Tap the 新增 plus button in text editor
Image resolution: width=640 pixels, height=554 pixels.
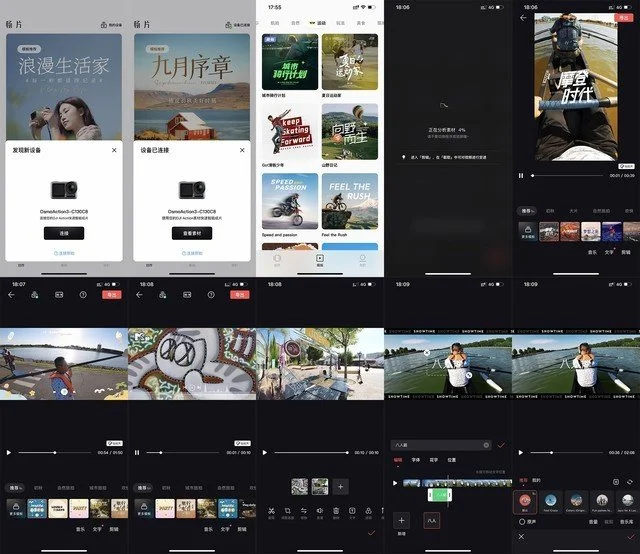[402, 521]
